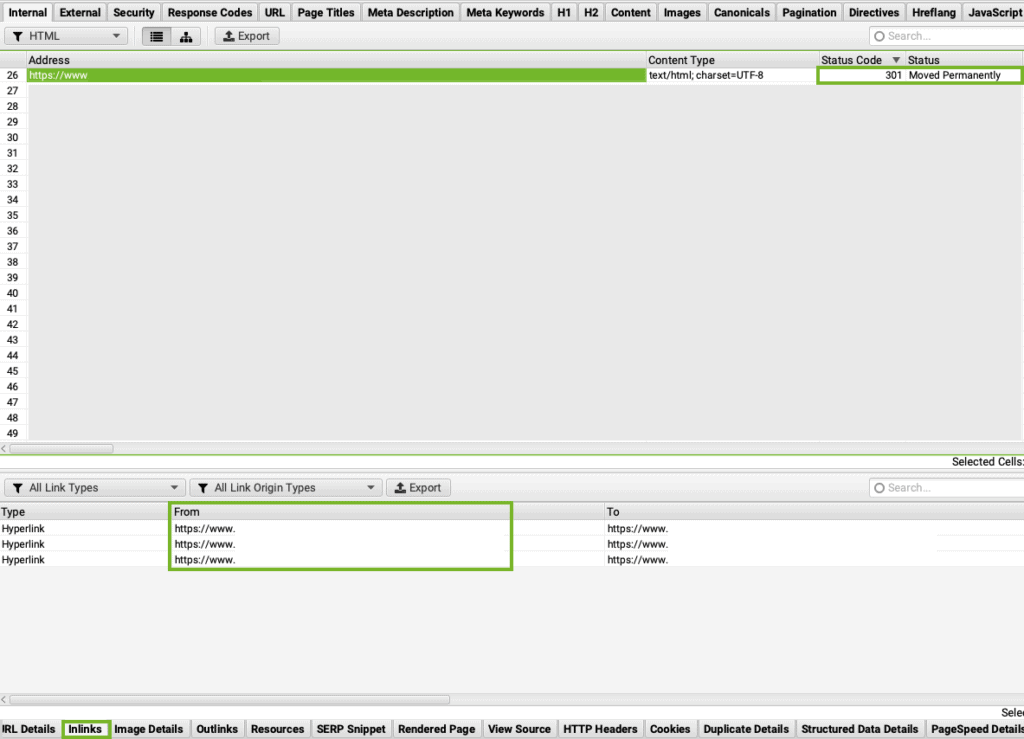This screenshot has width=1024, height=739.
Task: Select the SERP Snippet bottom tab
Action: click(x=351, y=729)
